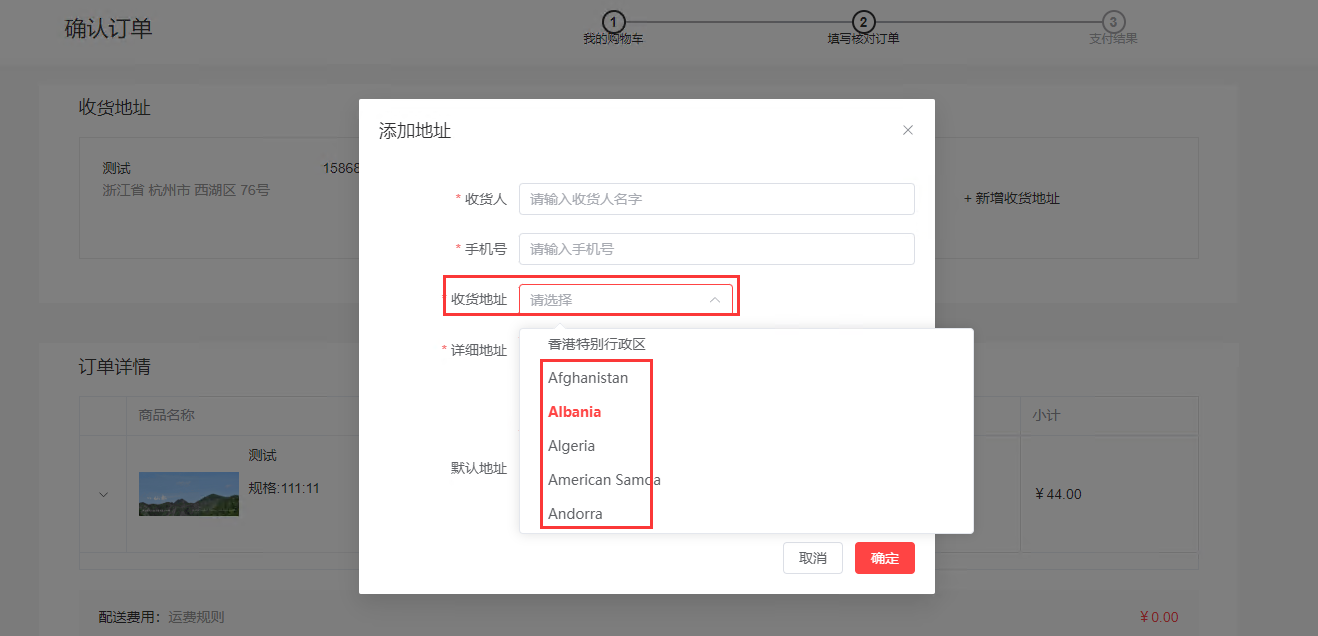Click + 新增收货地址 link
Image resolution: width=1318 pixels, height=636 pixels.
coord(1011,198)
